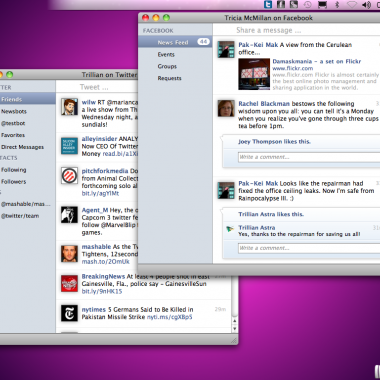Click alleyinsider's avatar in Twitter window
The image size is (380, 380).
coord(69,146)
